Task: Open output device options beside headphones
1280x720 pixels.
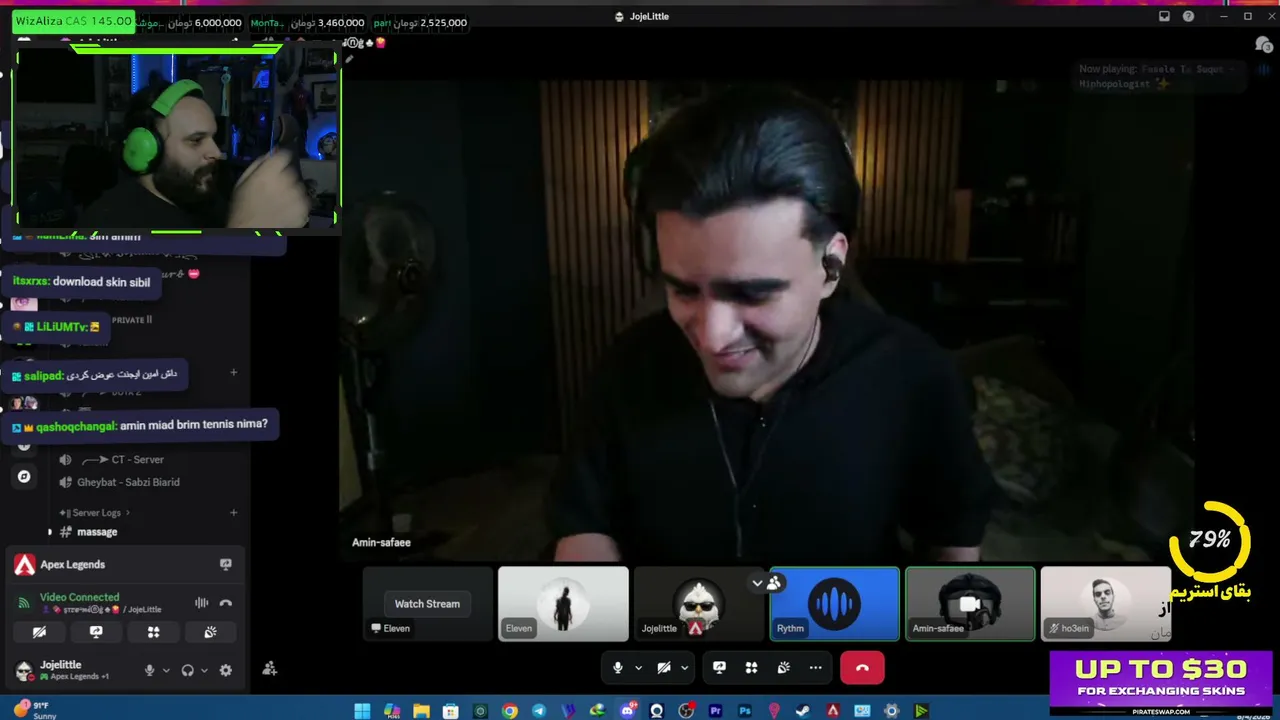Action: point(203,670)
